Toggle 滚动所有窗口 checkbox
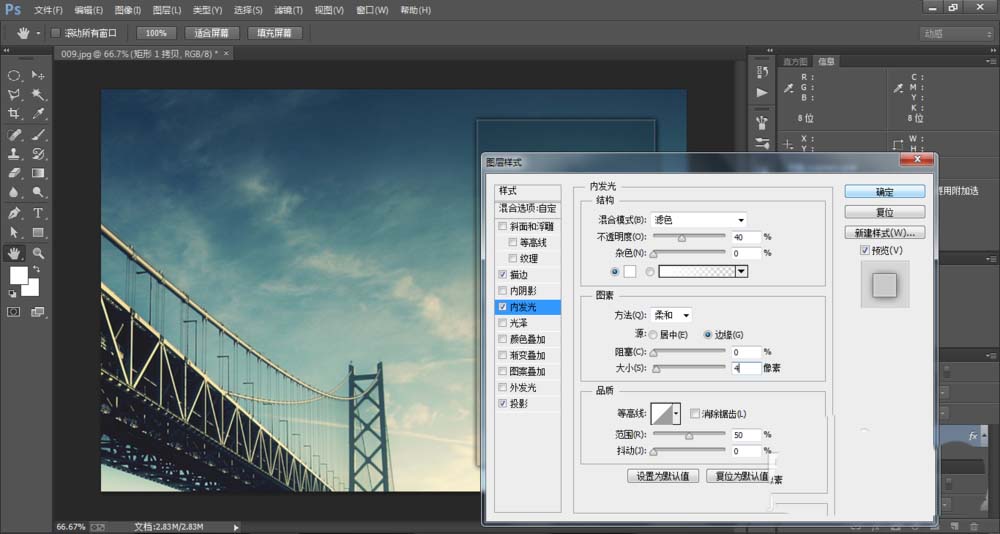Screen dimensions: 1000x534 pyautogui.click(x=55, y=33)
